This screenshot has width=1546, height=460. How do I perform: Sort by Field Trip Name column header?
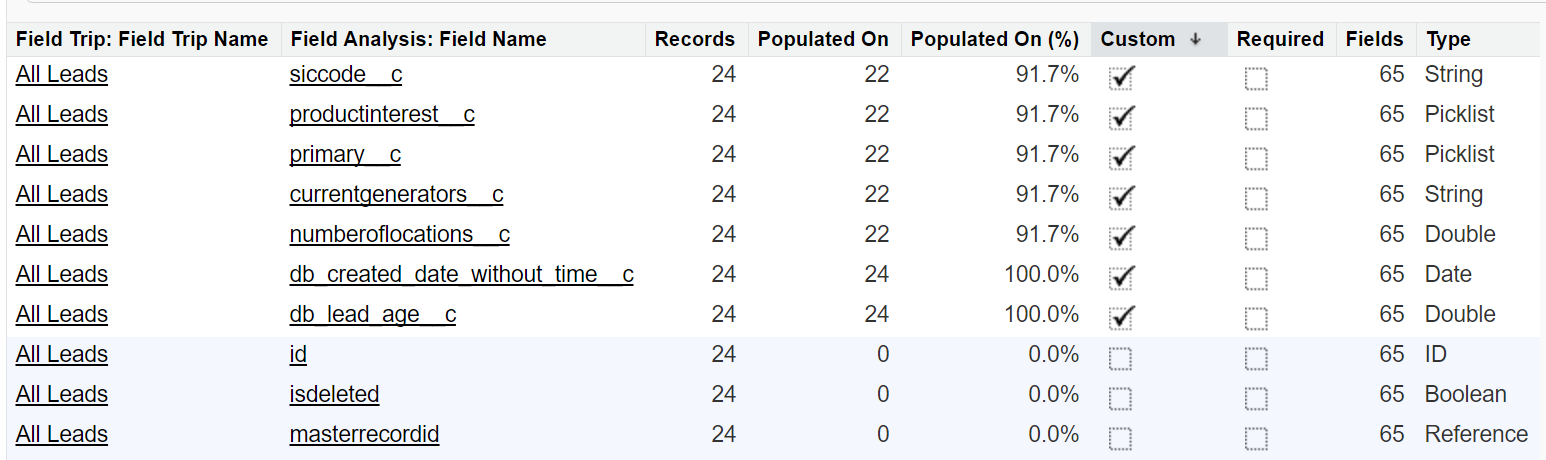142,40
